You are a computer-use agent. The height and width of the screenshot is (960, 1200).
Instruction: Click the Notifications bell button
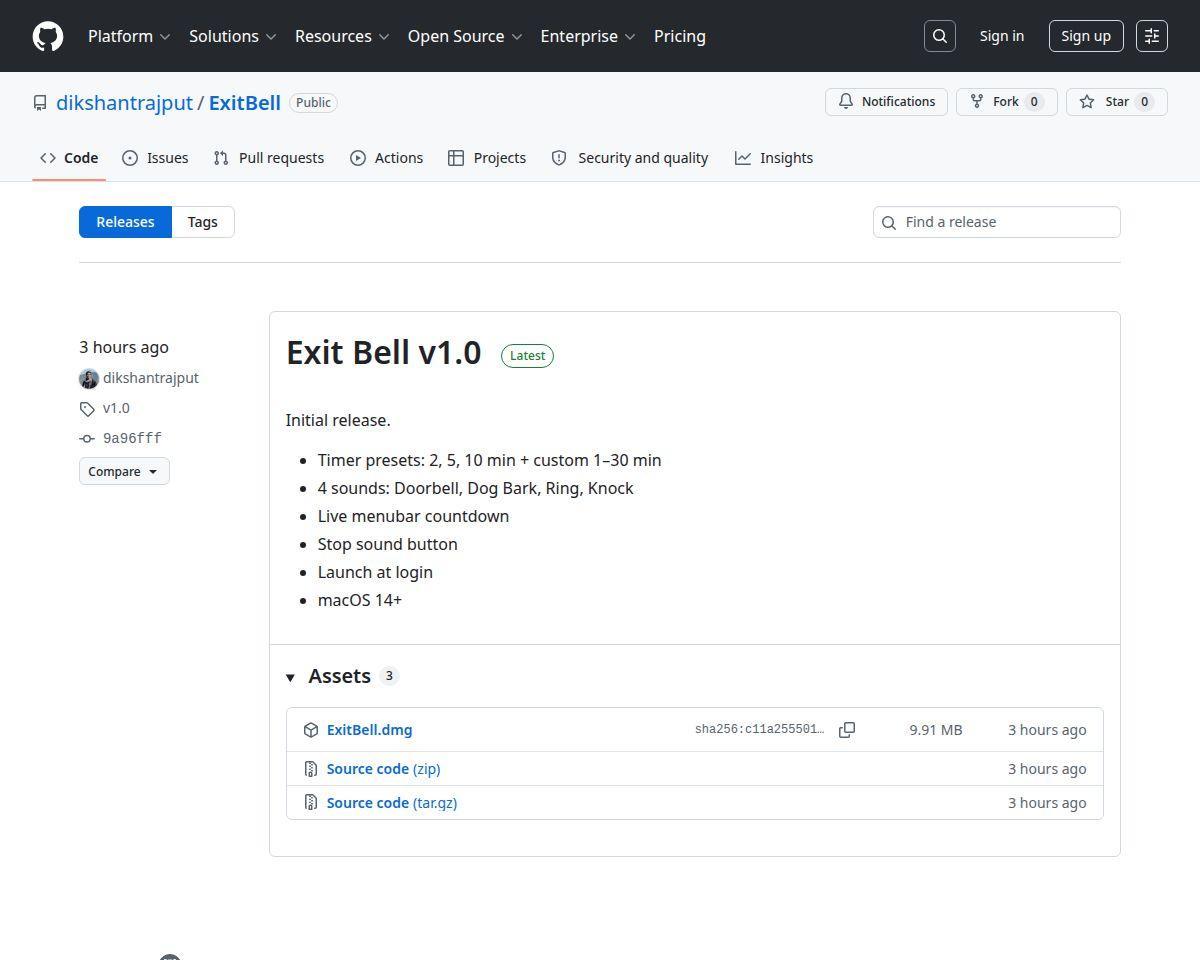886,102
